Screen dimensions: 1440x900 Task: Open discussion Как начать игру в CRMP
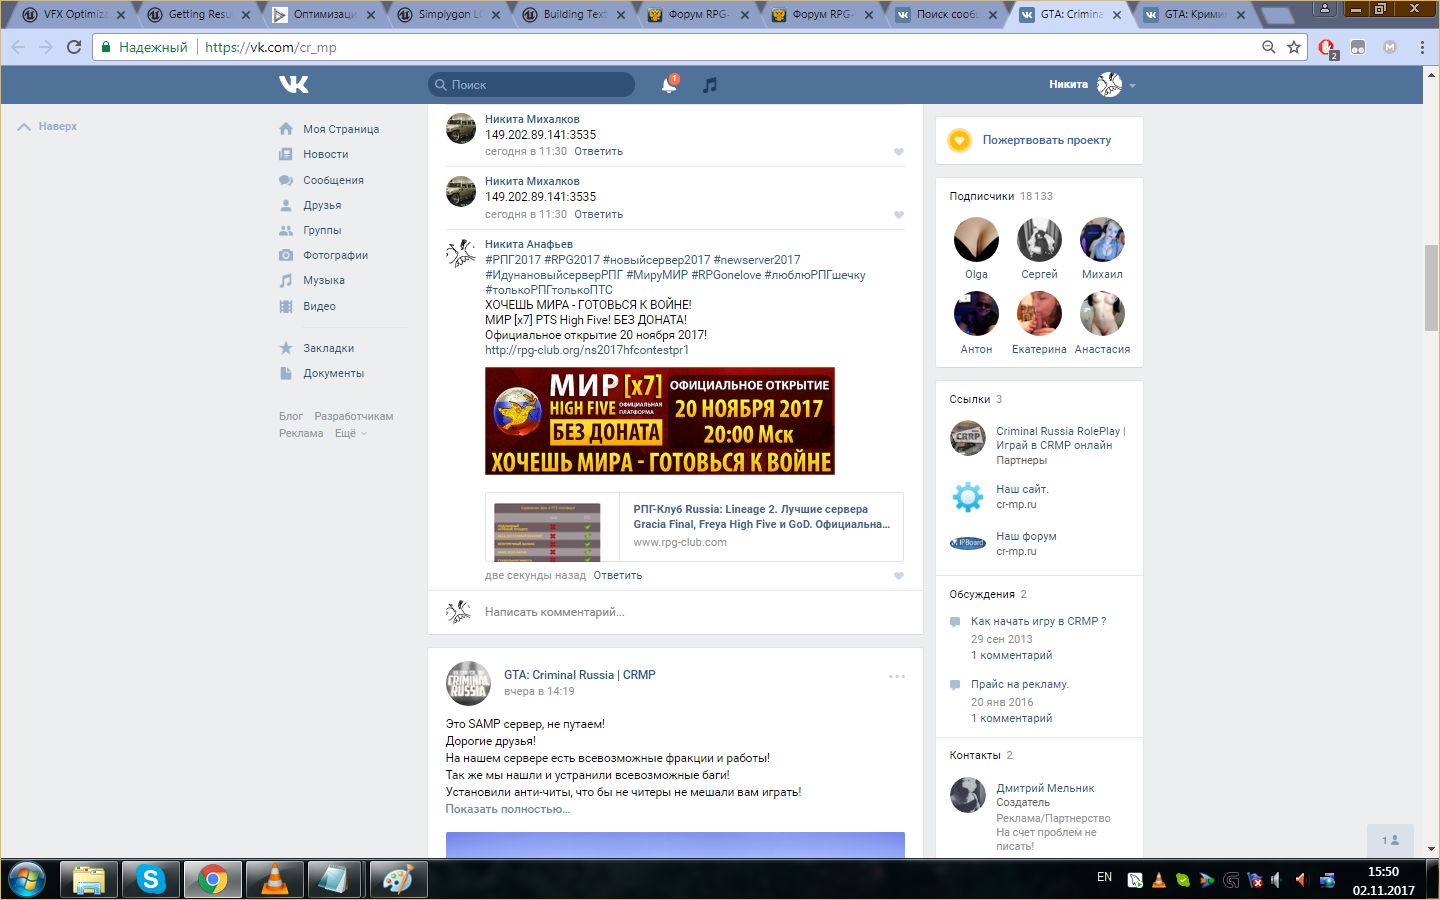coord(1038,621)
